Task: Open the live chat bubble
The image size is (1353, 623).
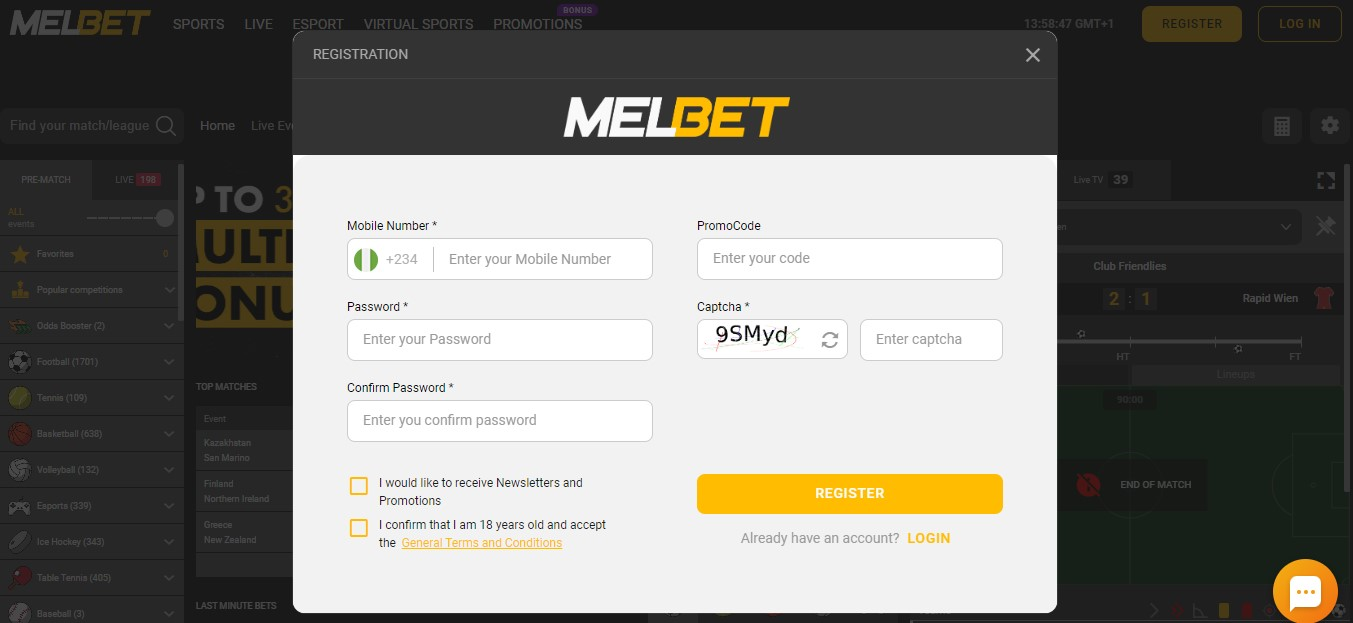Action: pyautogui.click(x=1305, y=592)
